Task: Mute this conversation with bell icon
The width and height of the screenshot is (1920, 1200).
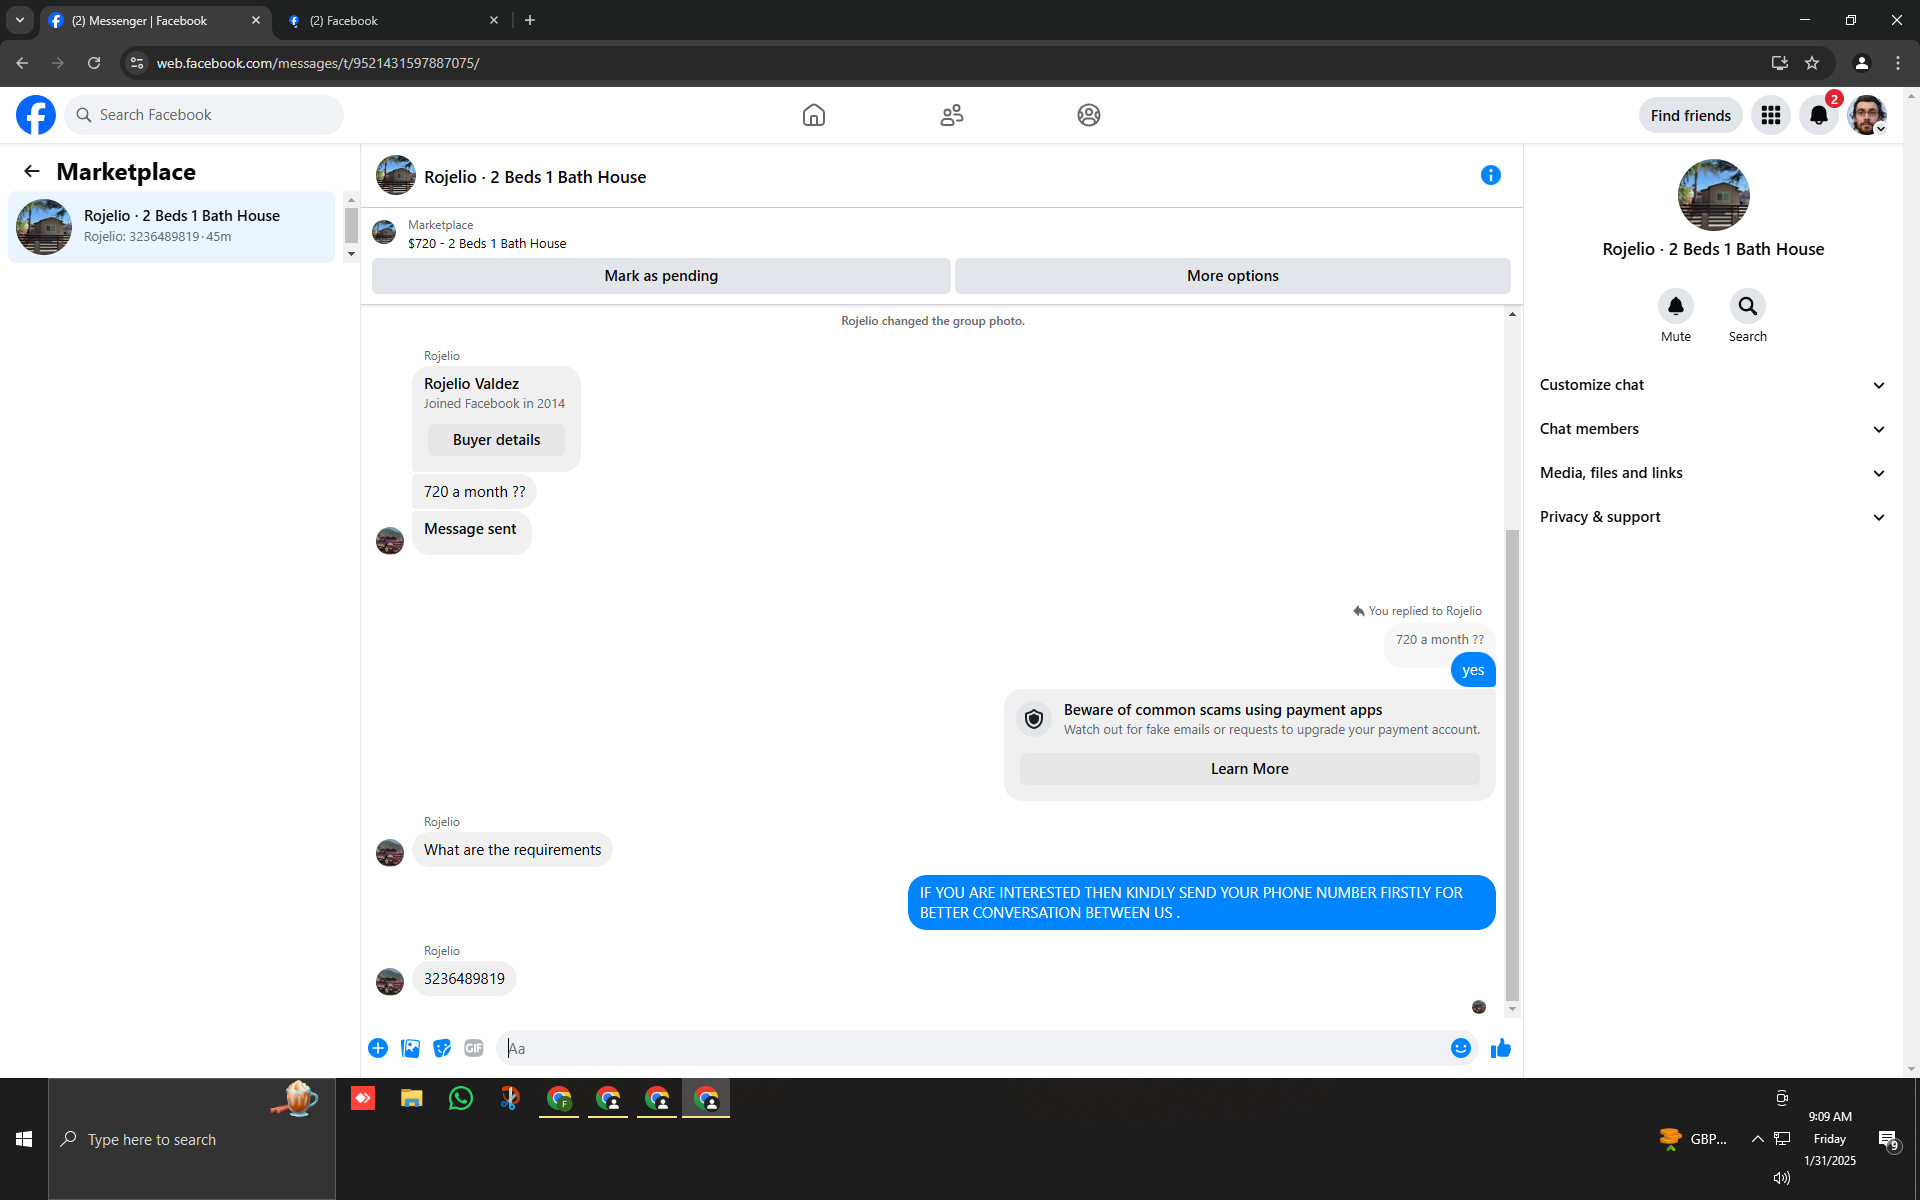Action: (1676, 306)
